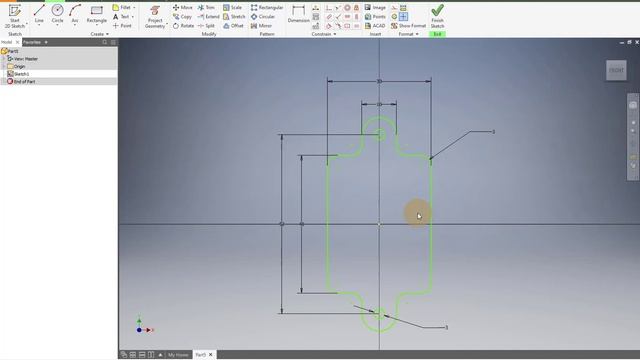Start a Rectangular pattern
Screen dimensions: 640x360
pos(267,7)
